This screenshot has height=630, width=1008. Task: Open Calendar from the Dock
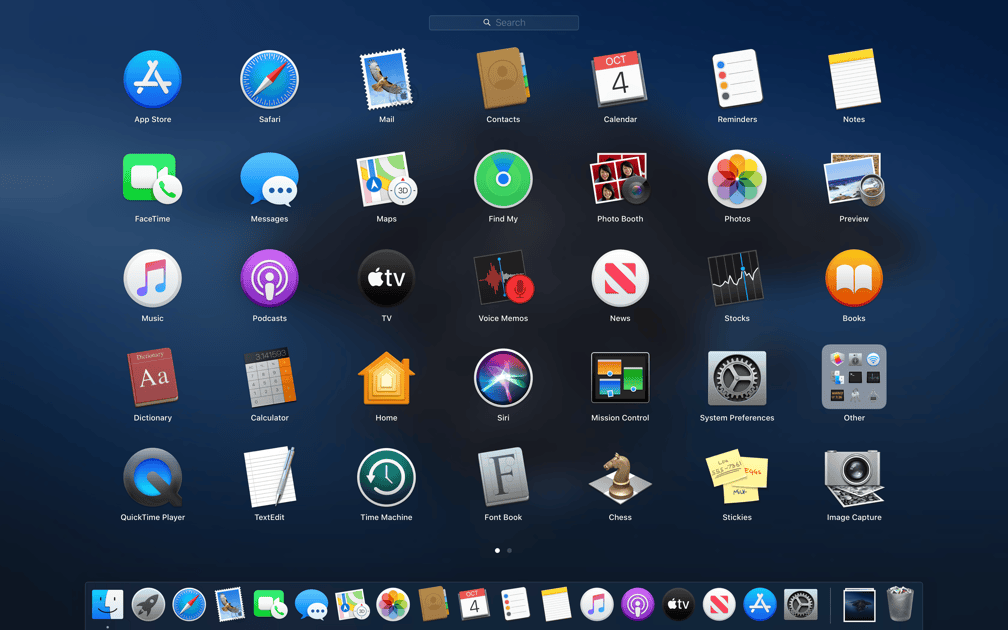474,604
